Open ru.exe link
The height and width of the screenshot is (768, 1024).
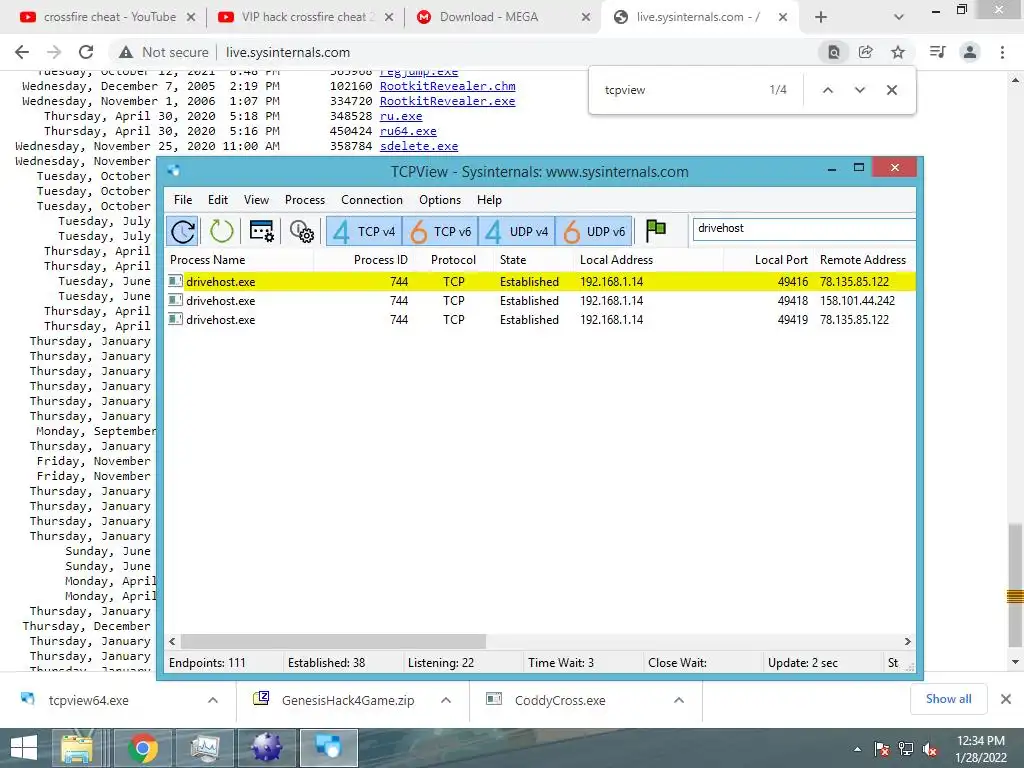coord(401,116)
